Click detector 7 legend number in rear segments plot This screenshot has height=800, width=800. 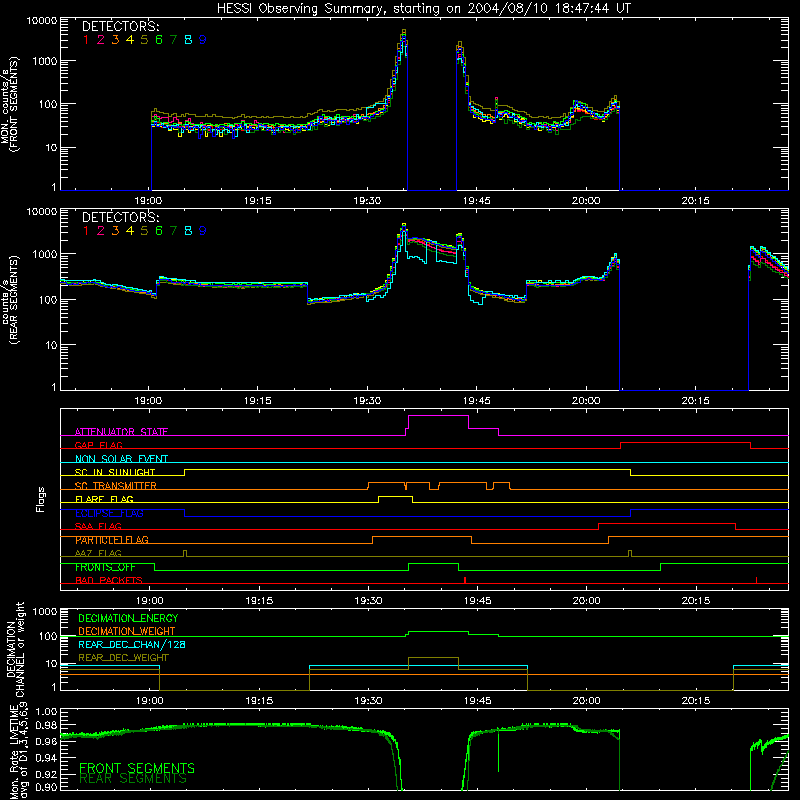[173, 231]
